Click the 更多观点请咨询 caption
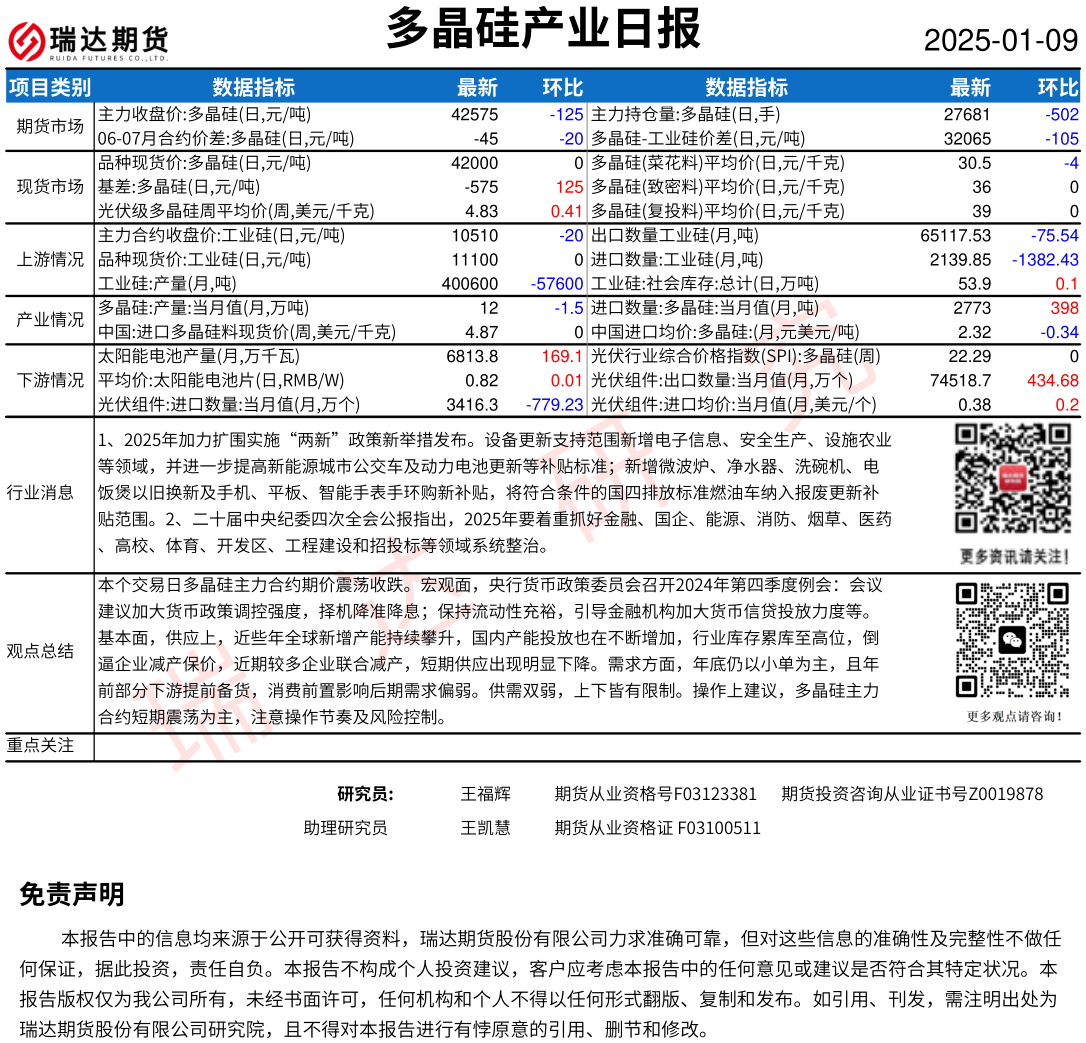 tap(1014, 716)
